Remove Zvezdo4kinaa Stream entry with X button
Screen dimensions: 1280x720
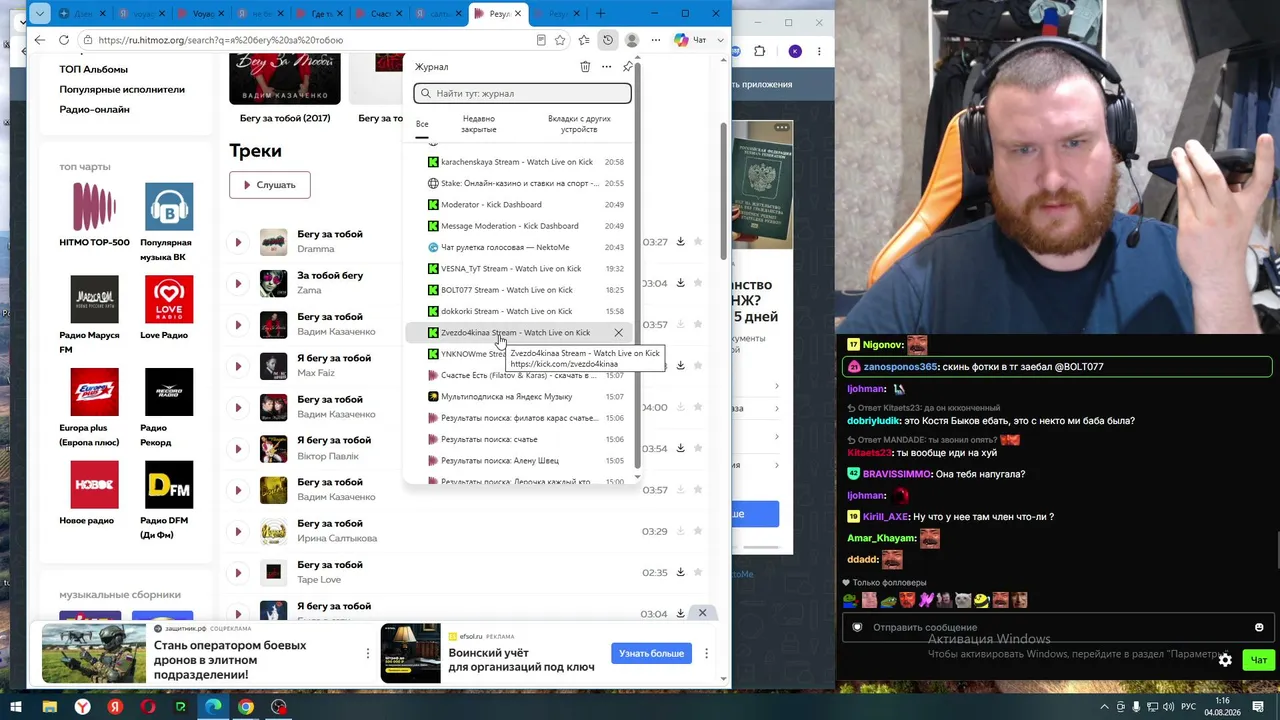point(618,333)
